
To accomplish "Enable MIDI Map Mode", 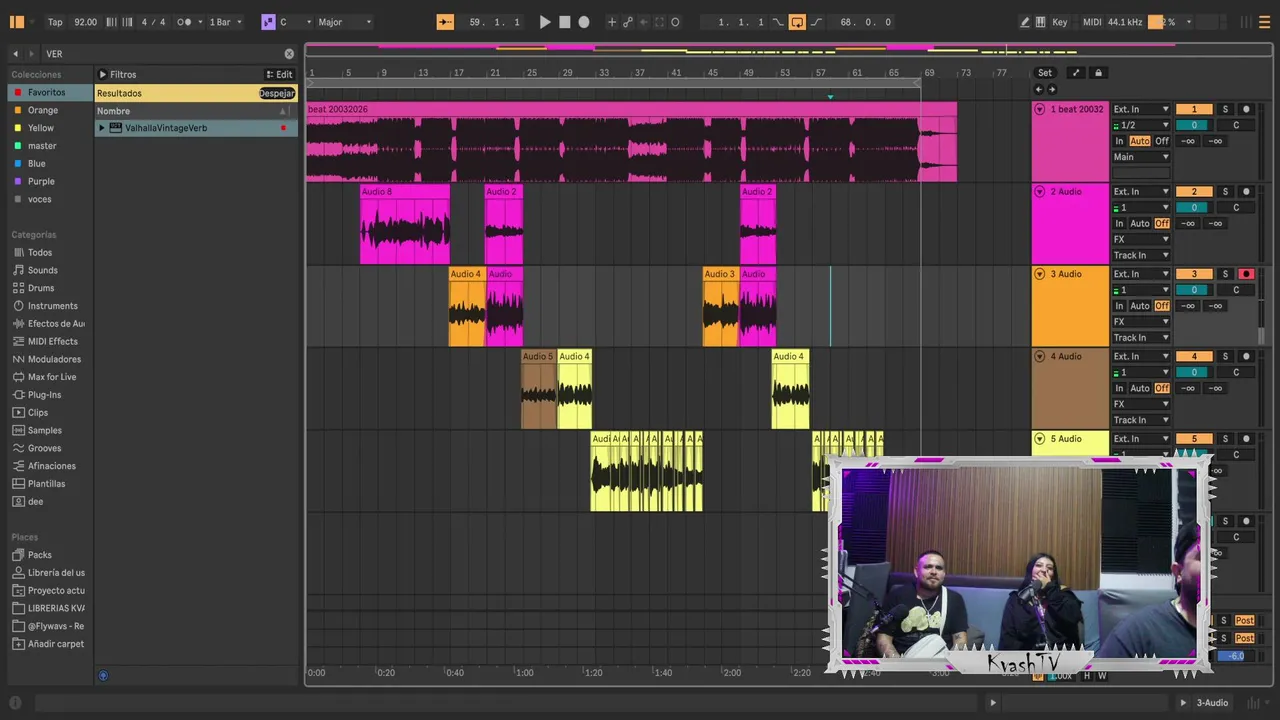I will (1092, 22).
